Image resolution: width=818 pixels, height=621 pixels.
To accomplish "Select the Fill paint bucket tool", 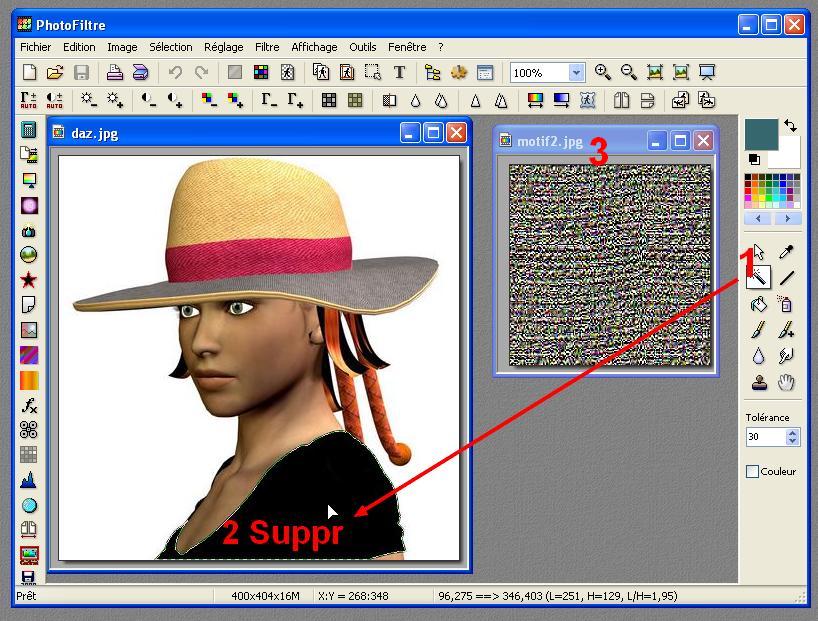I will 759,304.
